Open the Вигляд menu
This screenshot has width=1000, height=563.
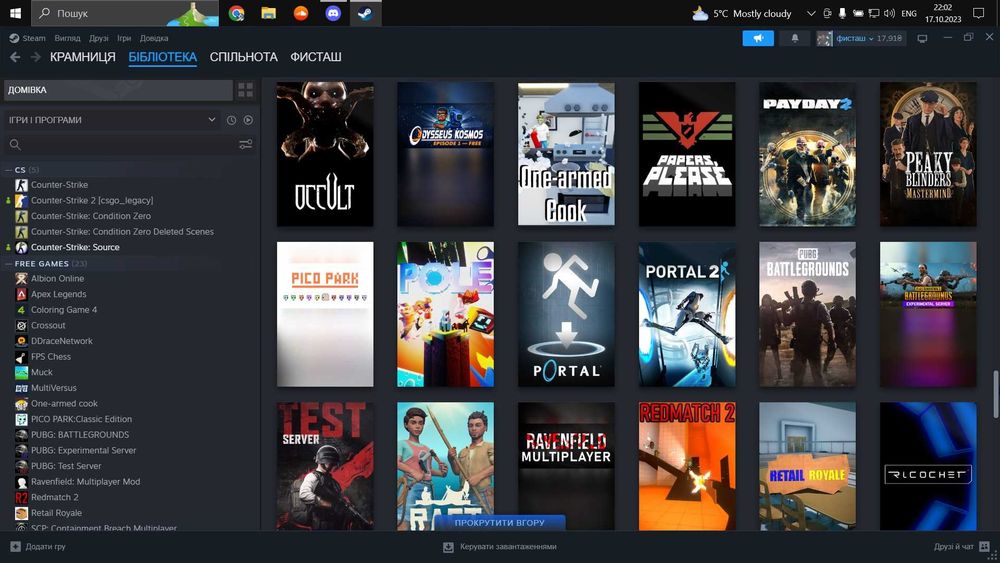pyautogui.click(x=67, y=38)
